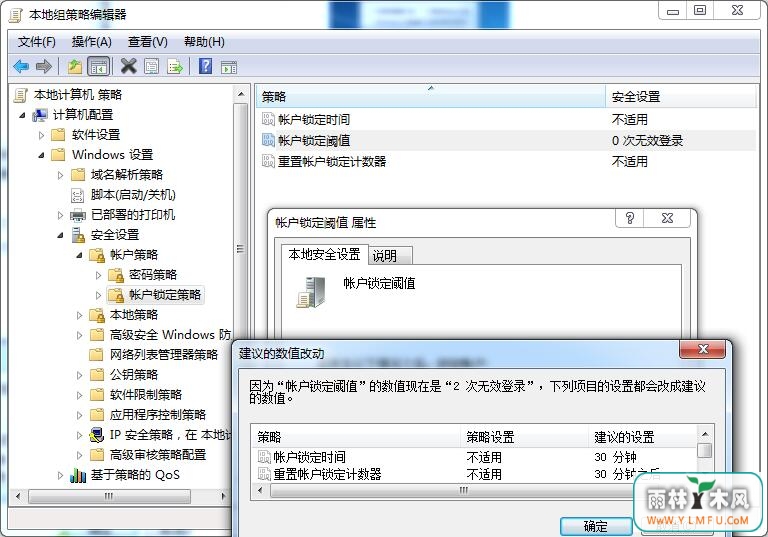This screenshot has width=768, height=537.
Task: Go forward with the gray right arrow
Action: pyautogui.click(x=44, y=66)
